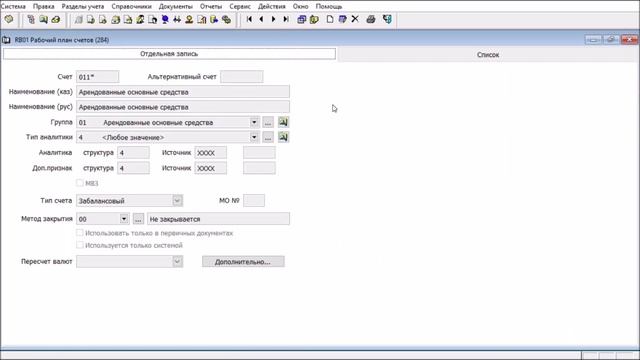Click the ellipsis button next to Группа
This screenshot has width=640, height=360.
click(268, 122)
